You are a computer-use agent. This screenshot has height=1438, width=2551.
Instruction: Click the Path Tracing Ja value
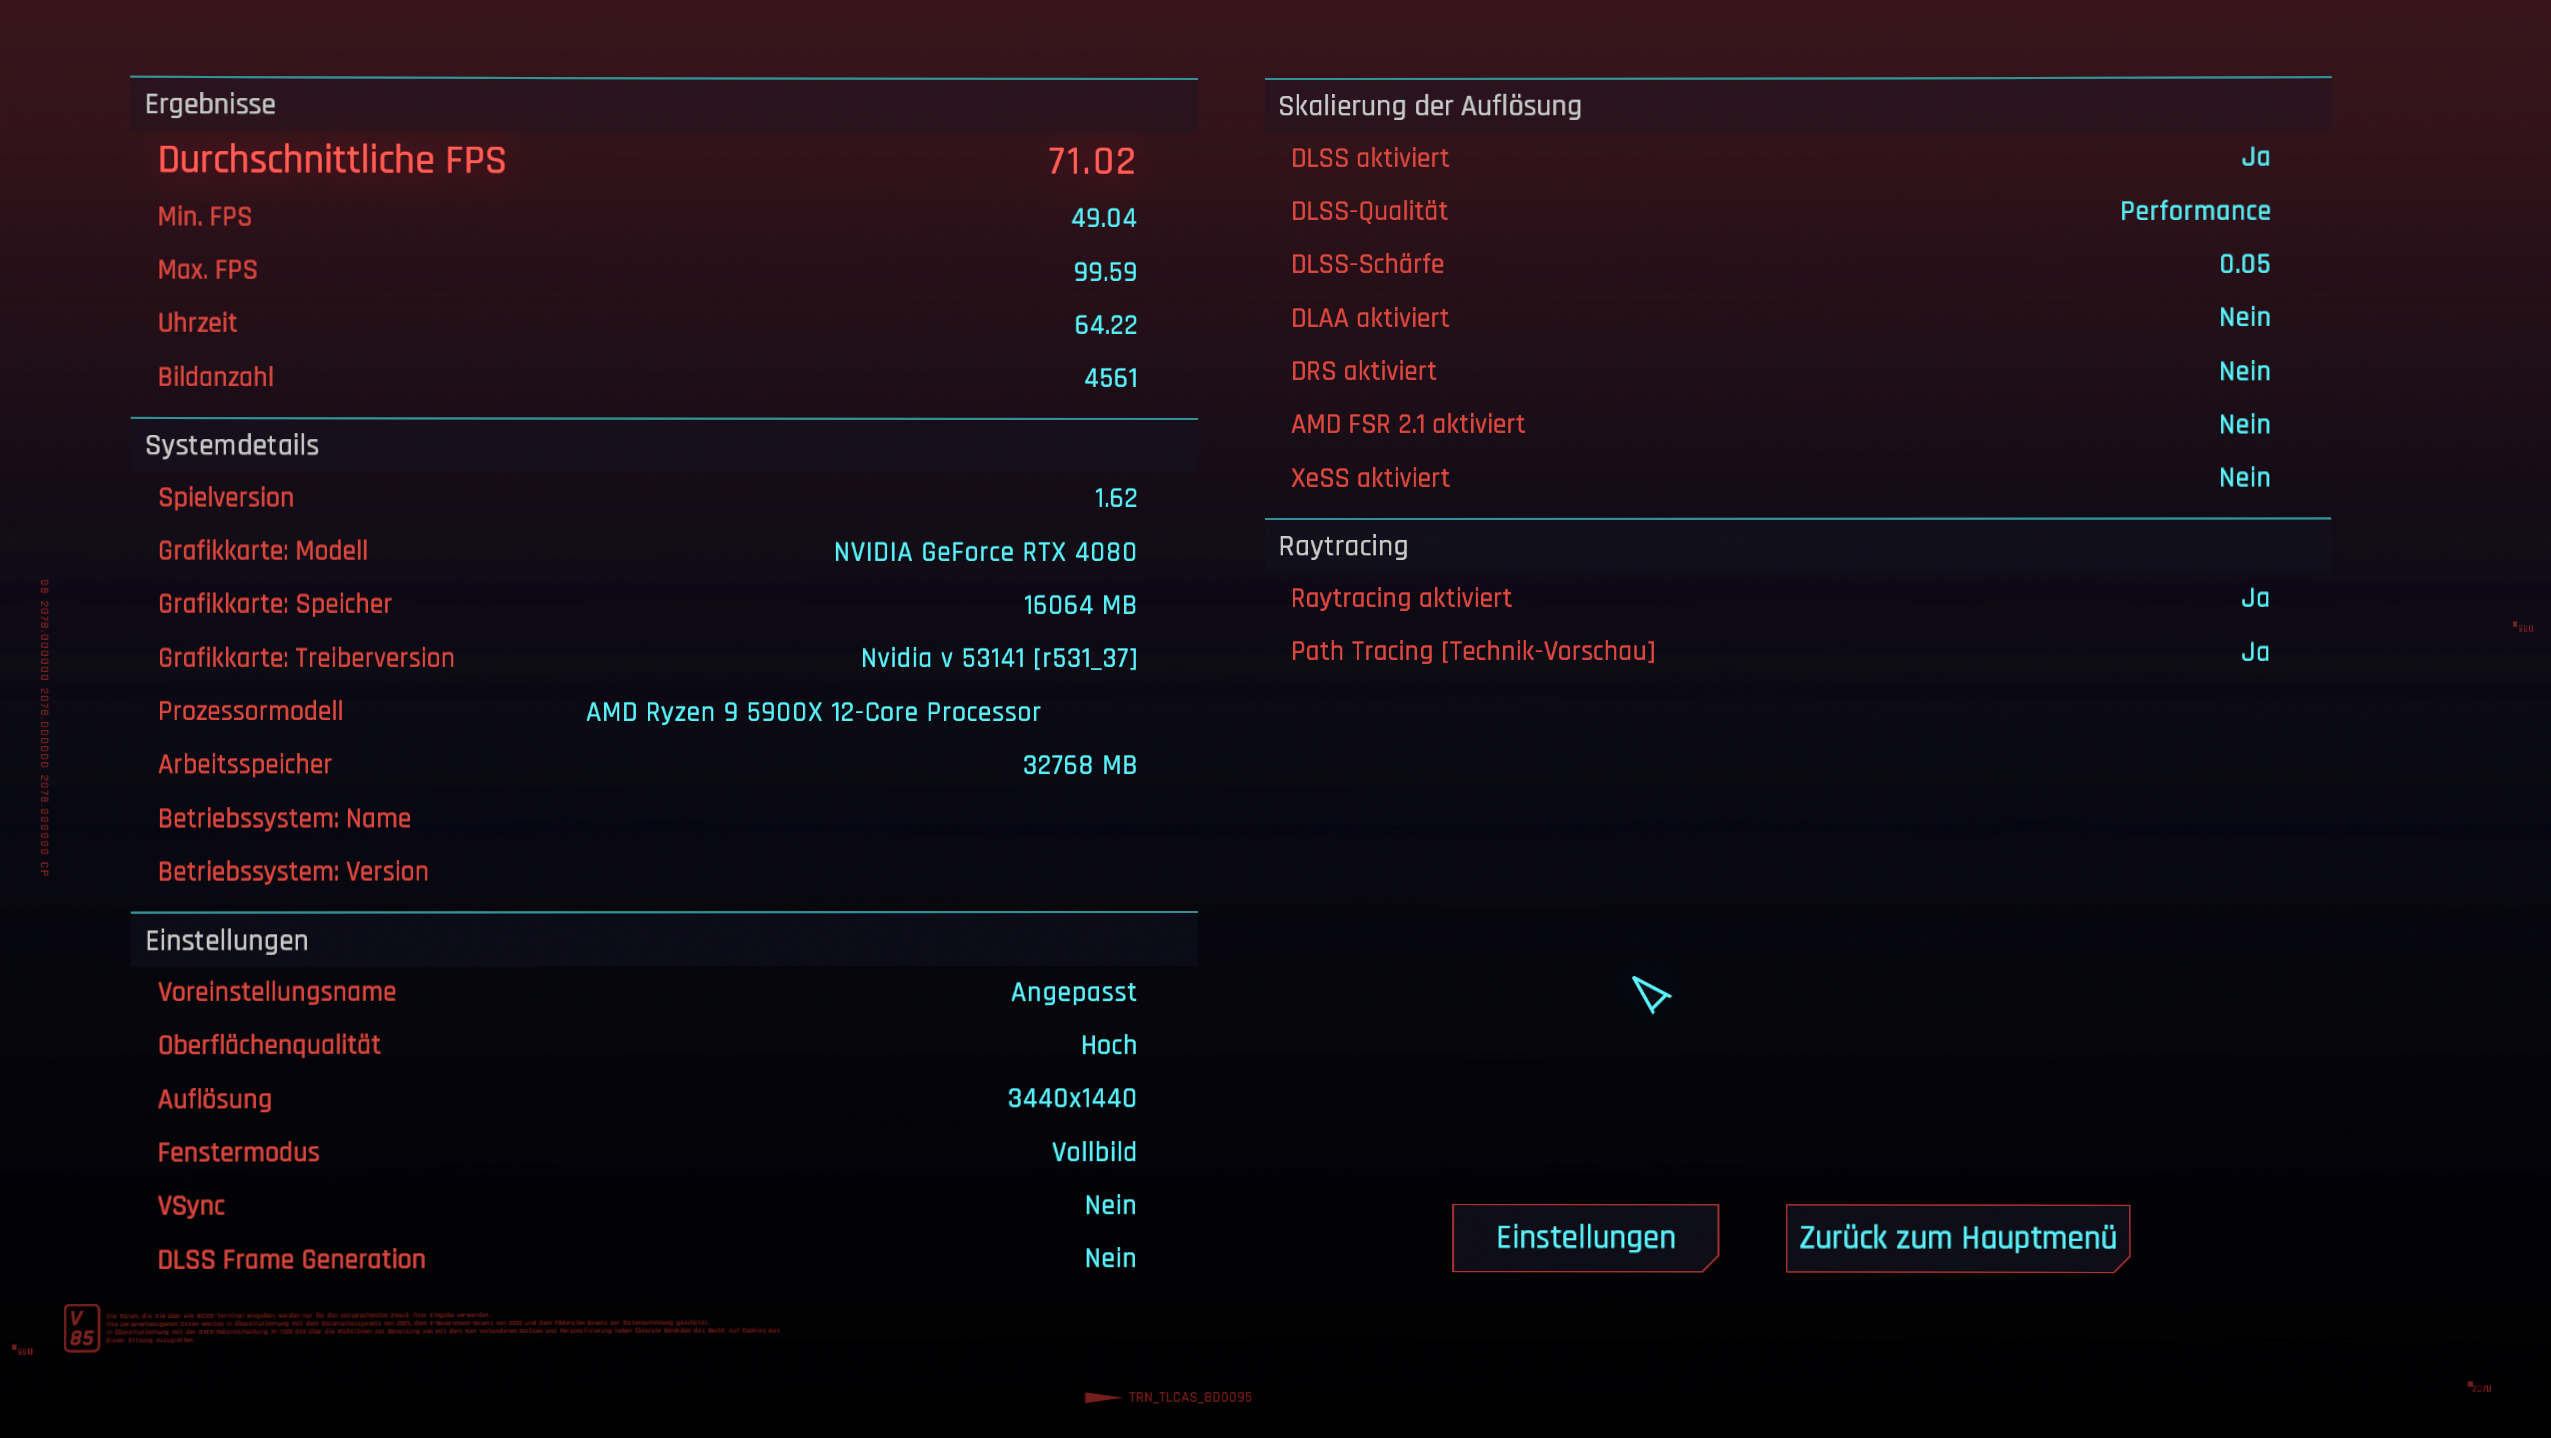click(2254, 652)
